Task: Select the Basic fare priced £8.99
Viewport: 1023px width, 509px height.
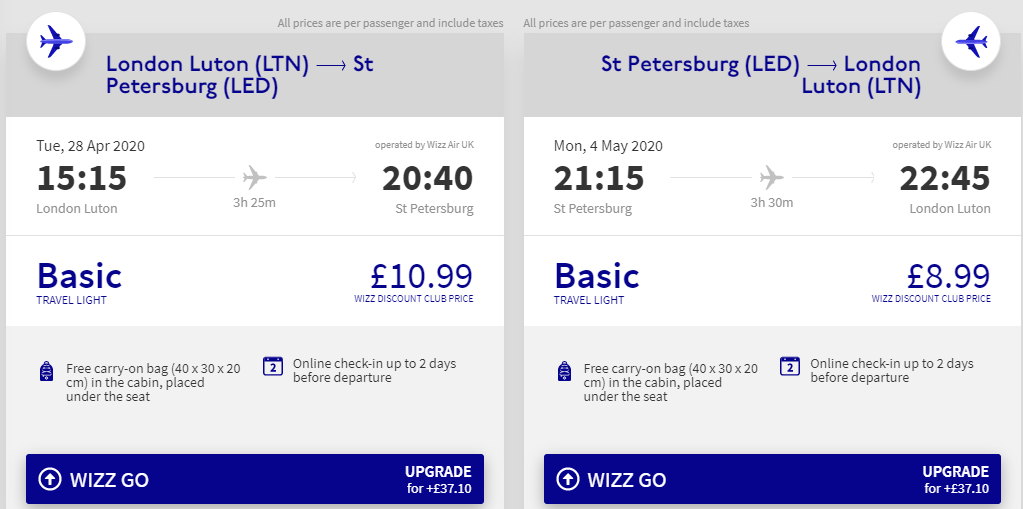Action: tap(772, 281)
